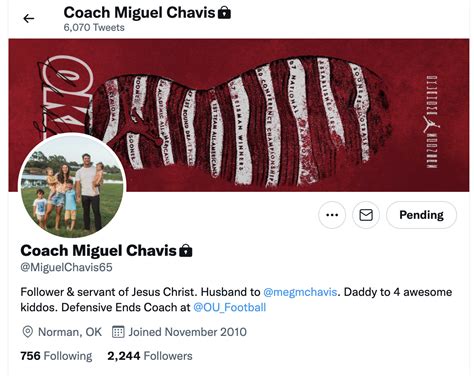Screen dimensions: 474x376
Task: Click the Pending follow request button
Action: point(421,215)
